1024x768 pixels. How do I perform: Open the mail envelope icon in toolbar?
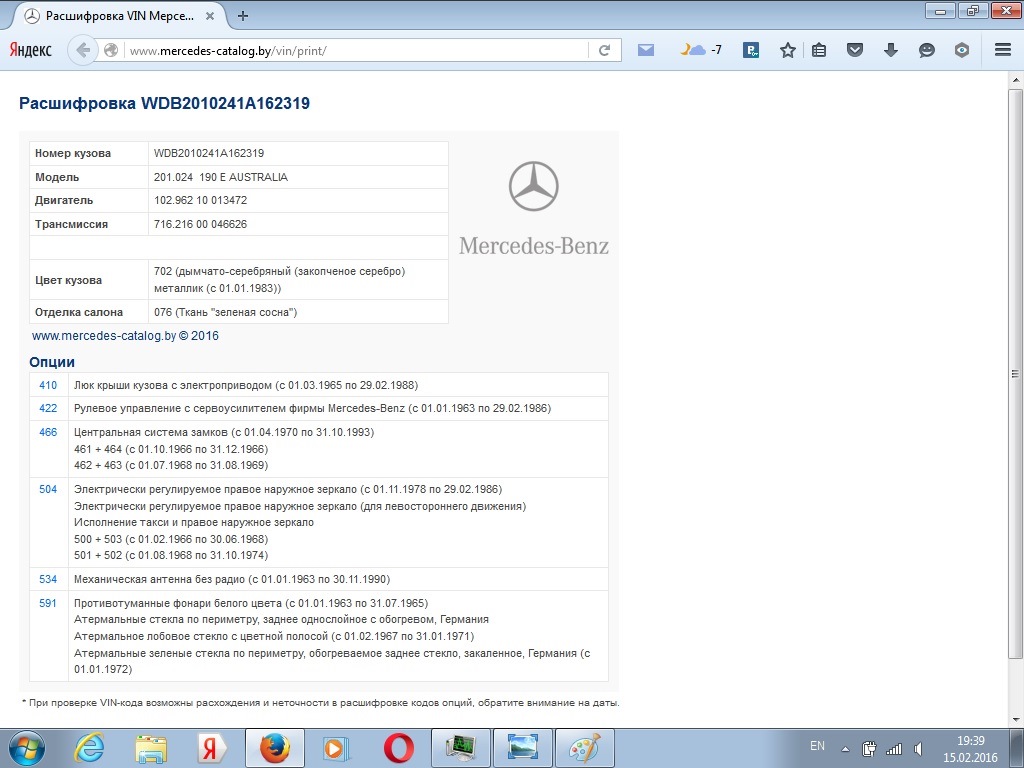tap(646, 50)
